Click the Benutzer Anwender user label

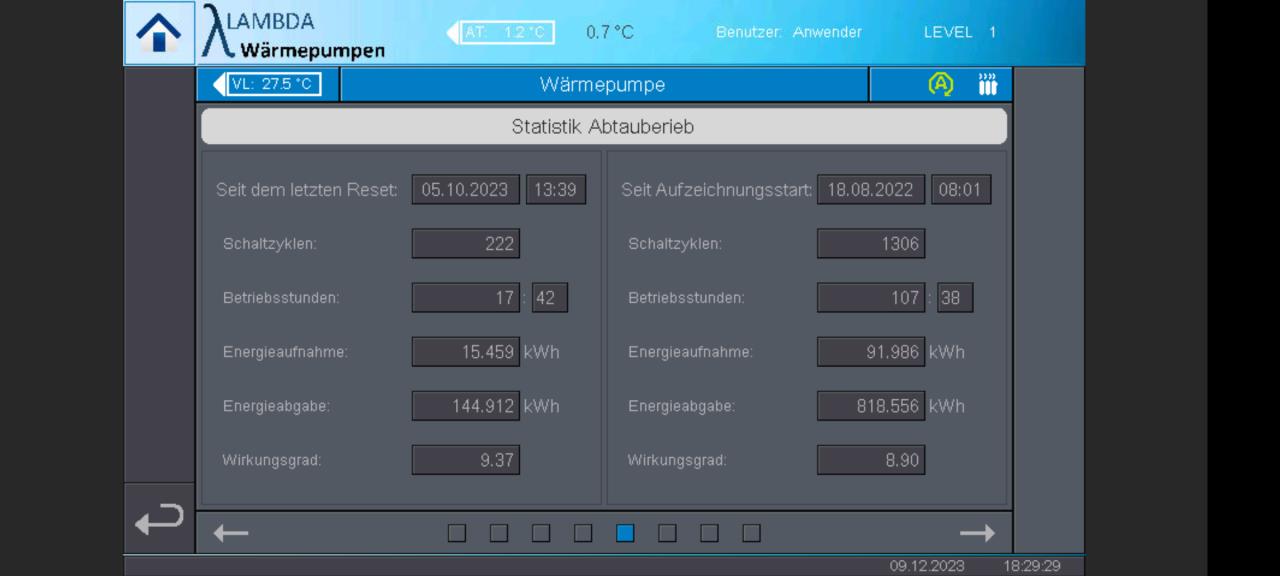(x=788, y=33)
